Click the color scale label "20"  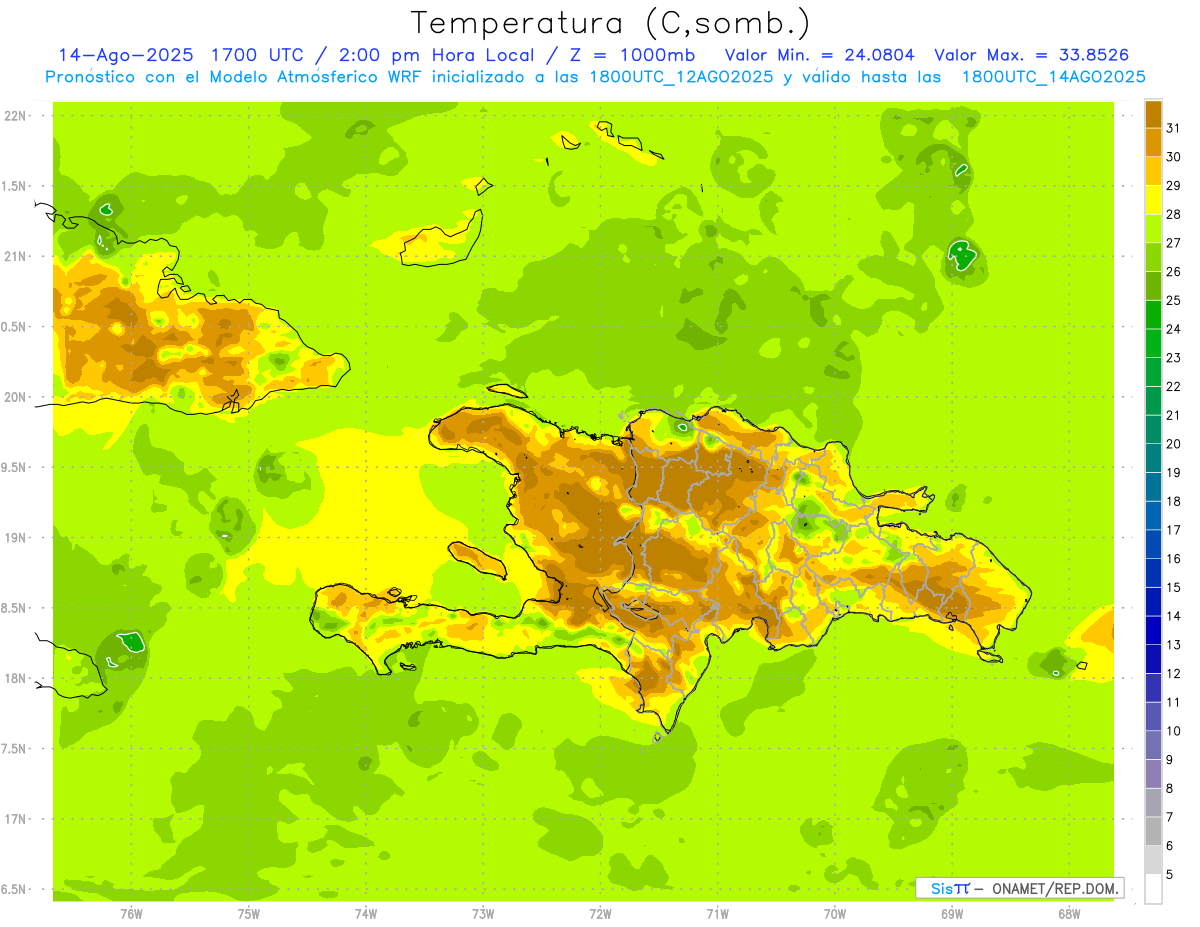1173,444
